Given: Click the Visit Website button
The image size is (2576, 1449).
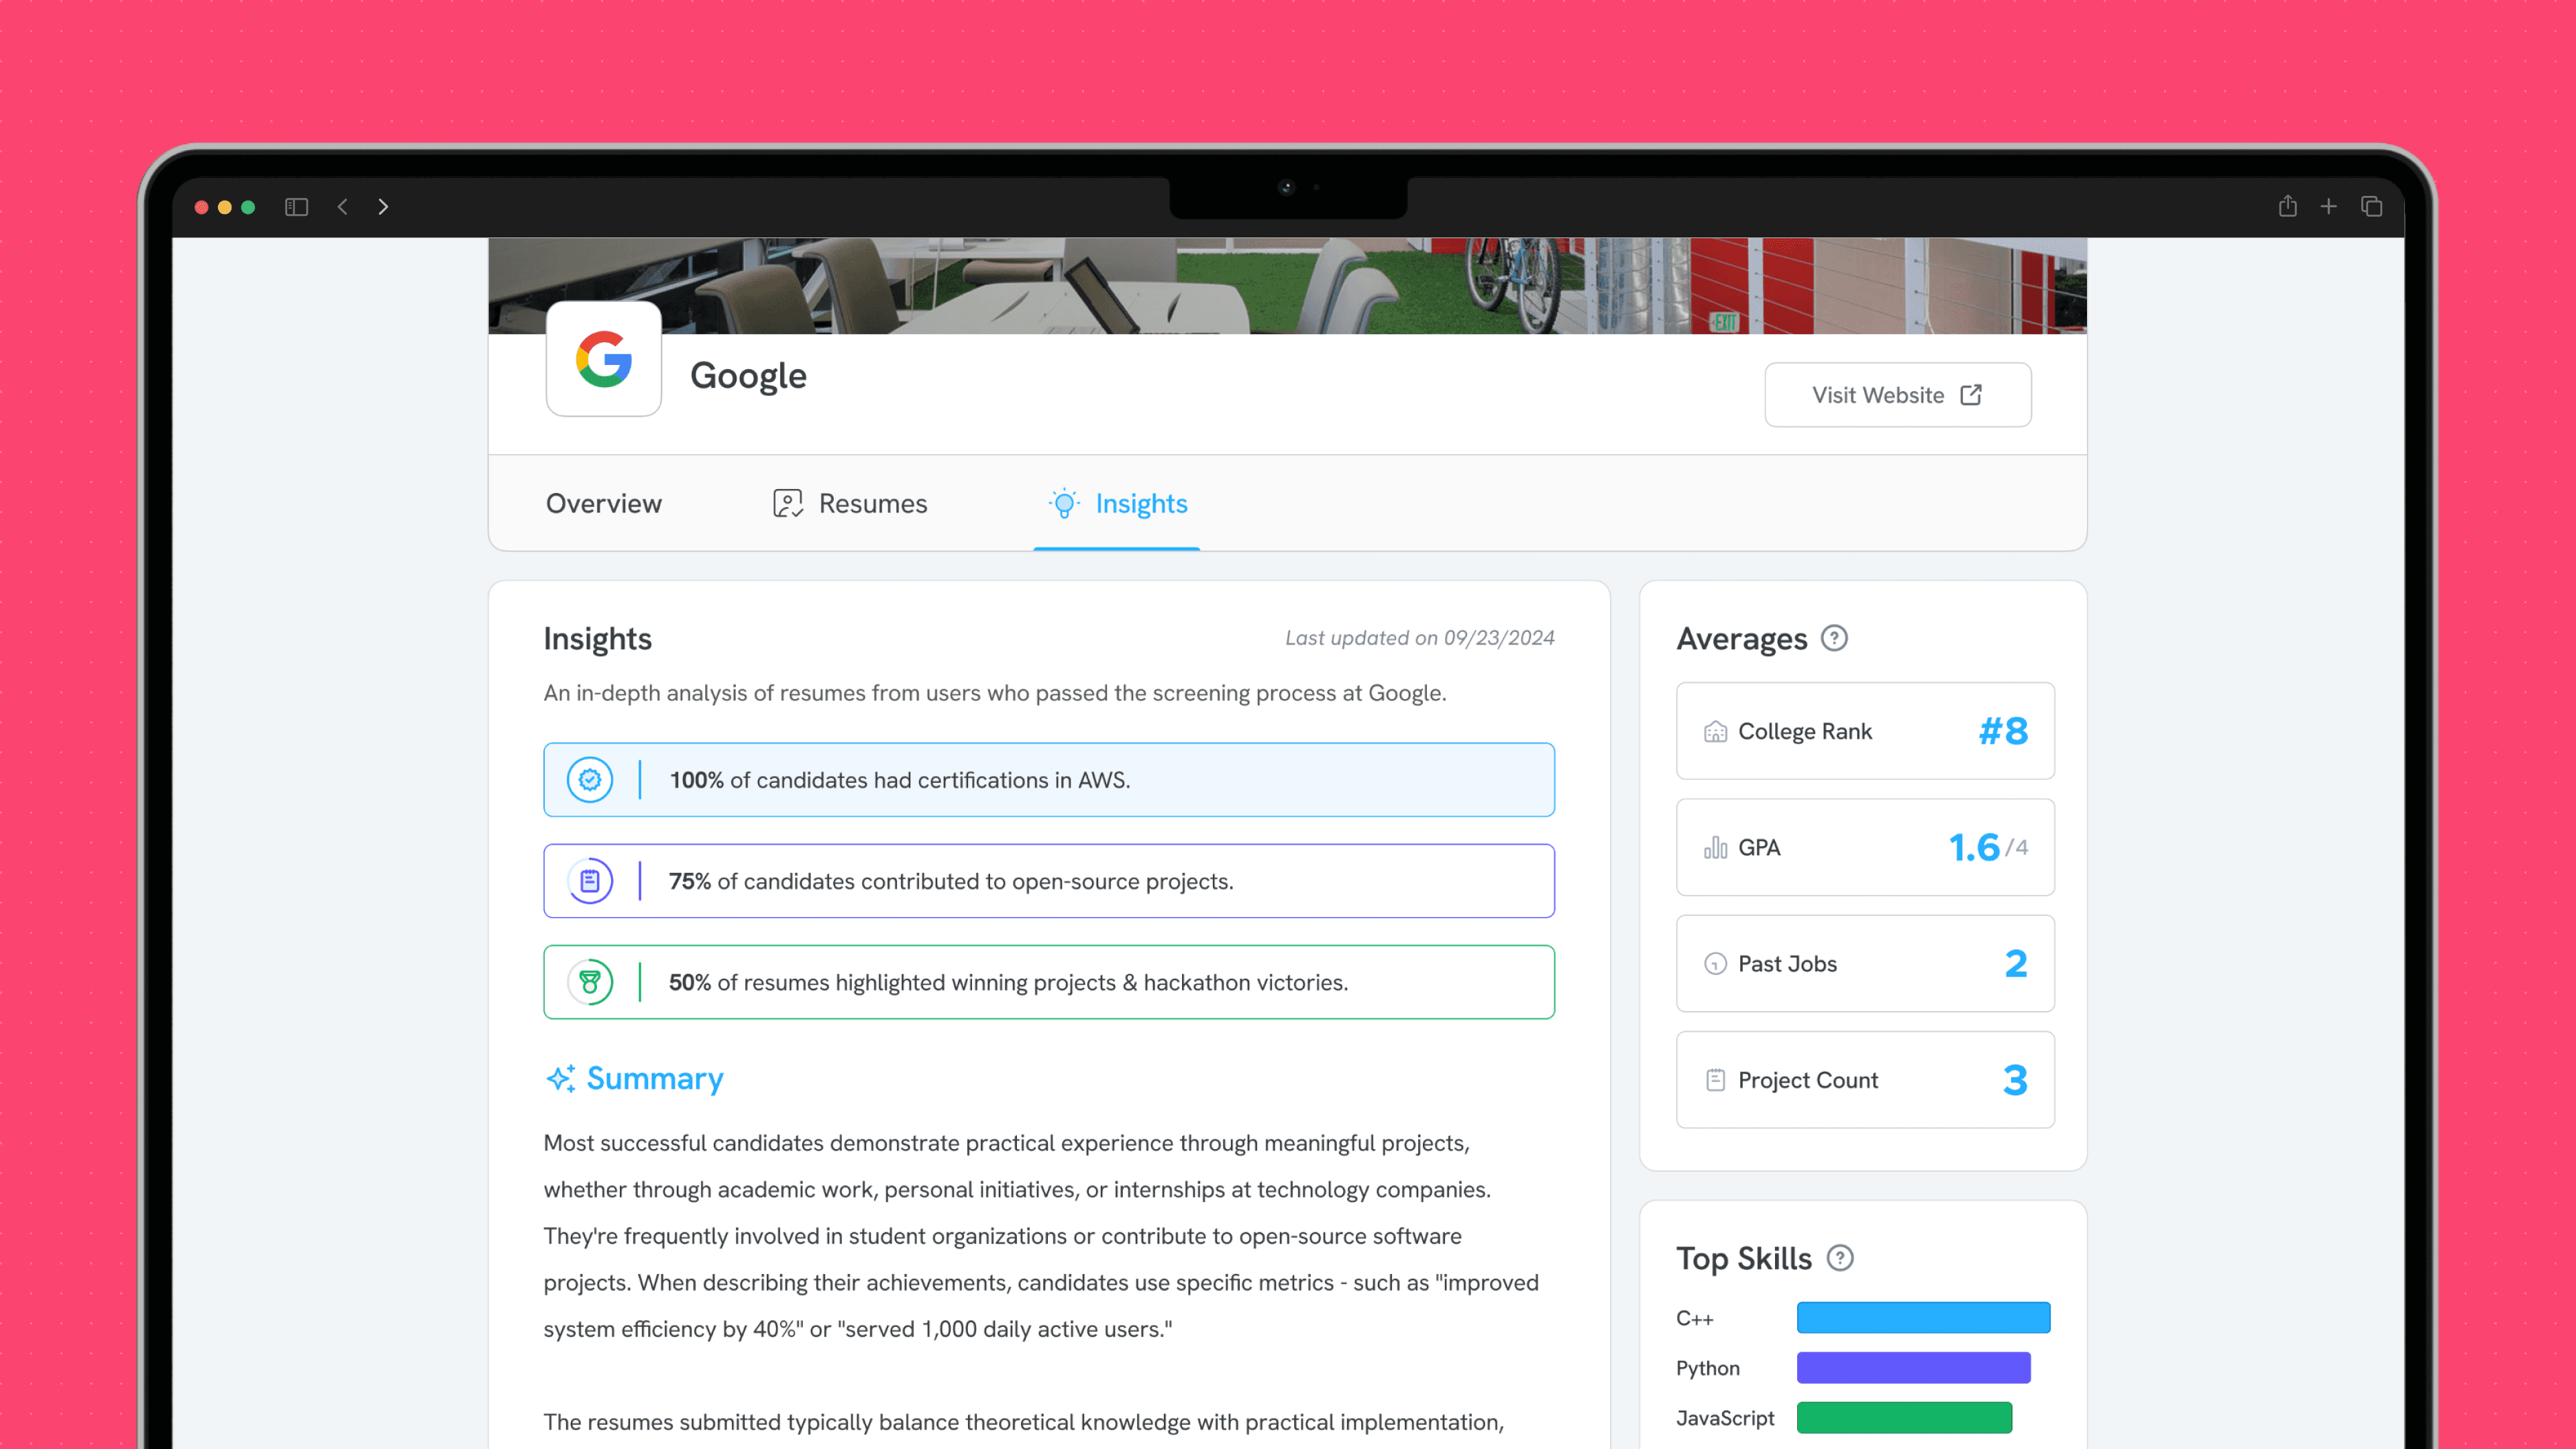Looking at the screenshot, I should click(x=1896, y=394).
